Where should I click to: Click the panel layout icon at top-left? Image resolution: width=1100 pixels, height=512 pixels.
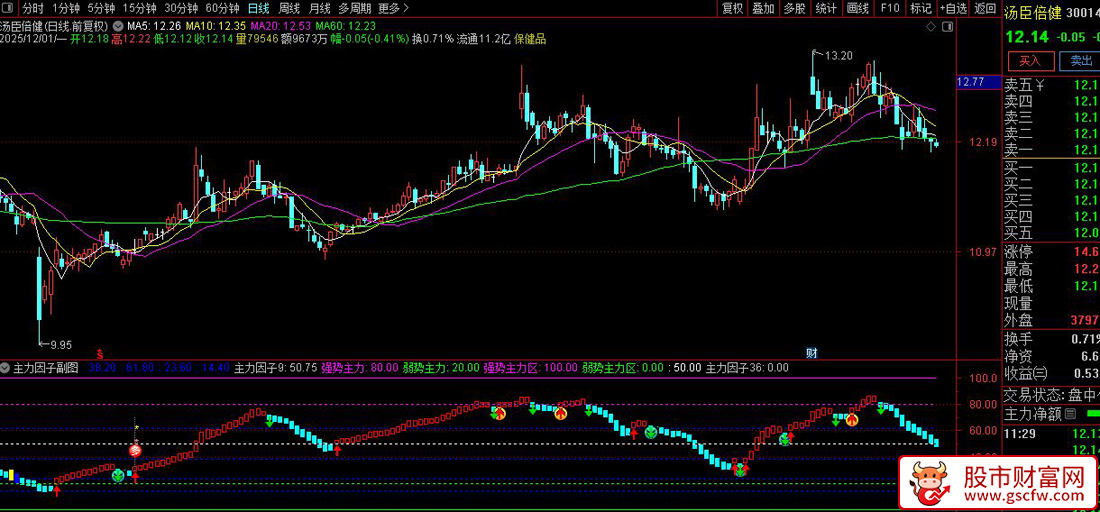[8, 8]
